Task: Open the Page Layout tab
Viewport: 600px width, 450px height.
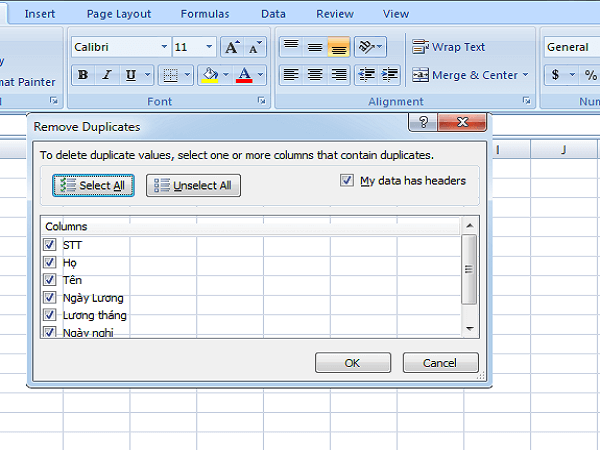Action: point(119,14)
